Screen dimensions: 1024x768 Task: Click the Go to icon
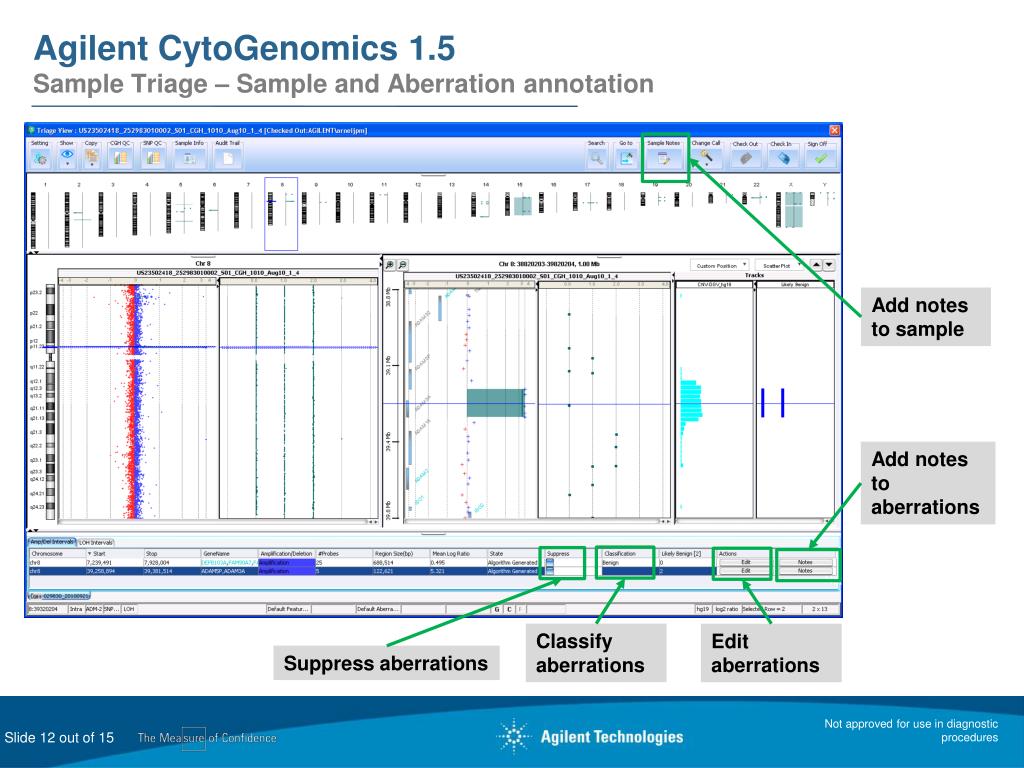coord(626,158)
